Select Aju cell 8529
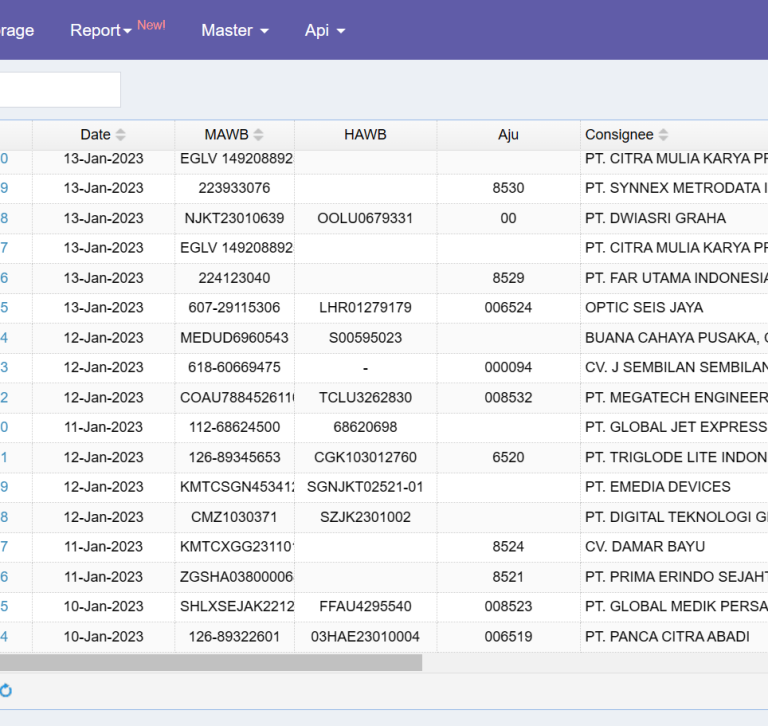Image resolution: width=768 pixels, height=726 pixels. point(508,278)
